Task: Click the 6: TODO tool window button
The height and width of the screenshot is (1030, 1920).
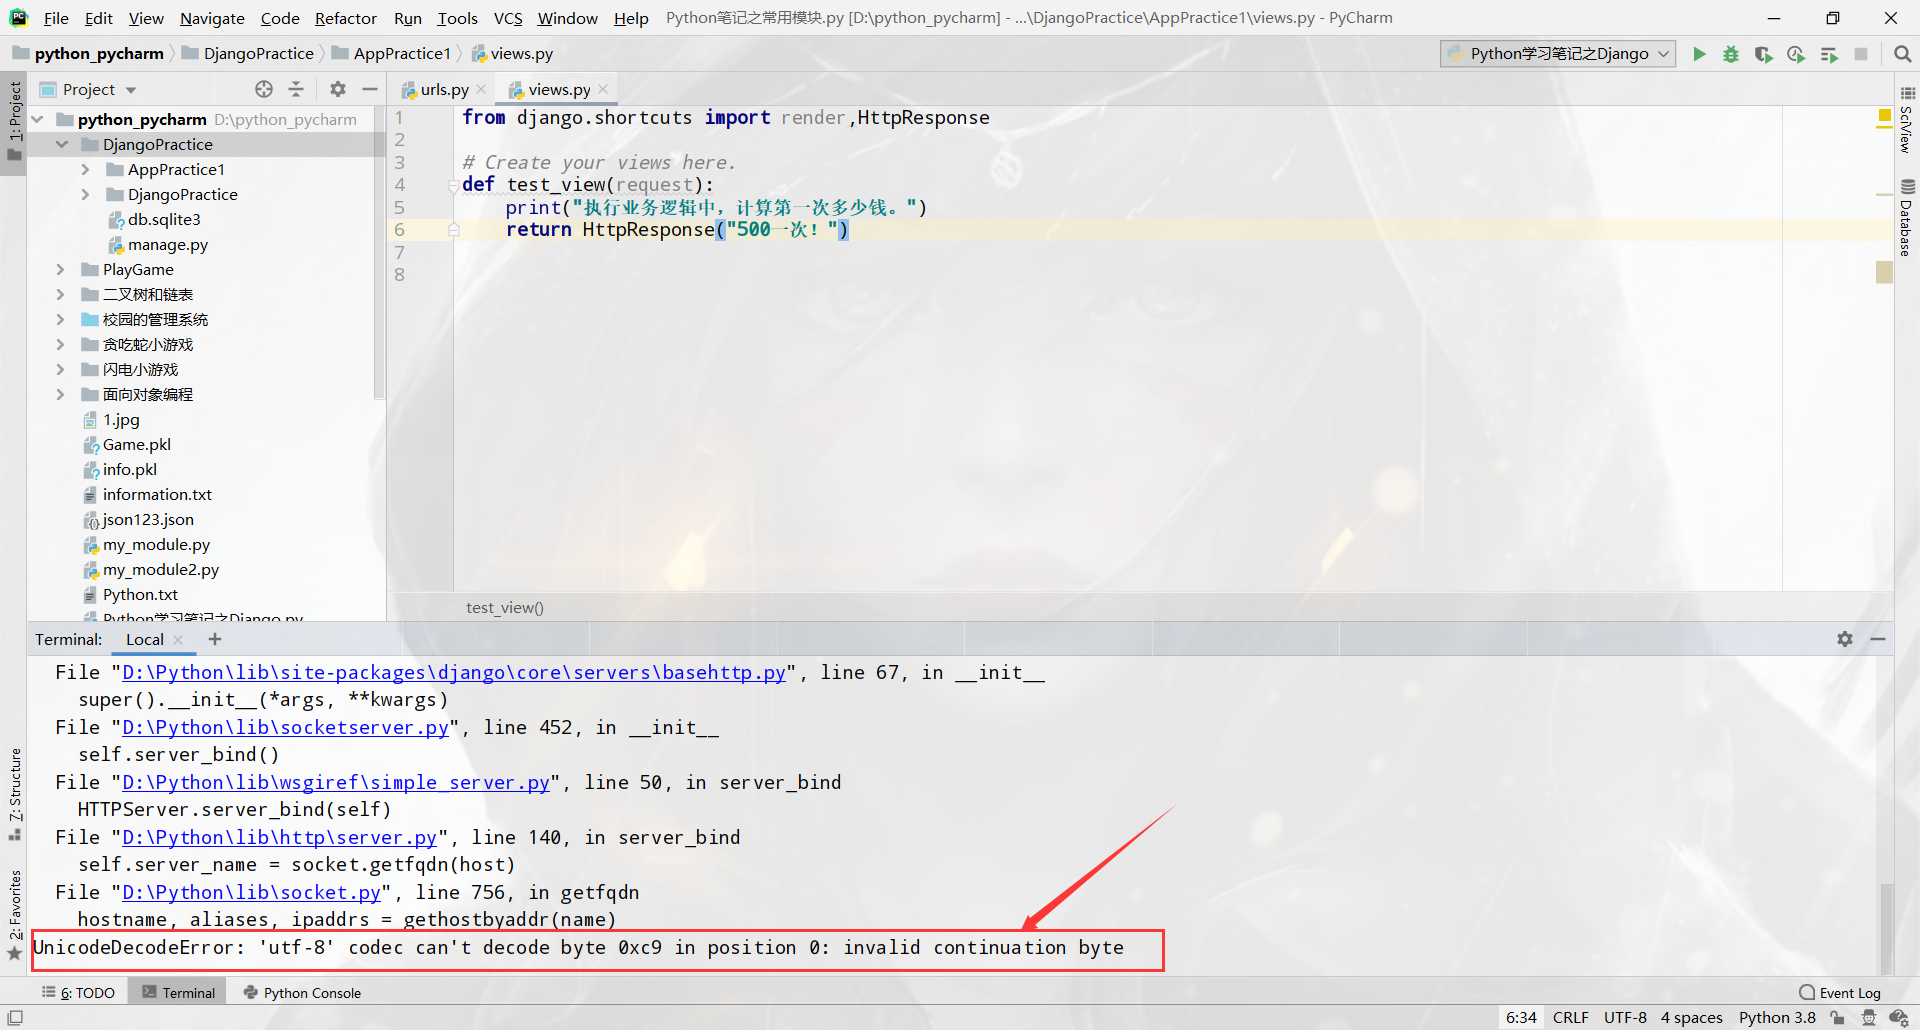Action: (79, 992)
